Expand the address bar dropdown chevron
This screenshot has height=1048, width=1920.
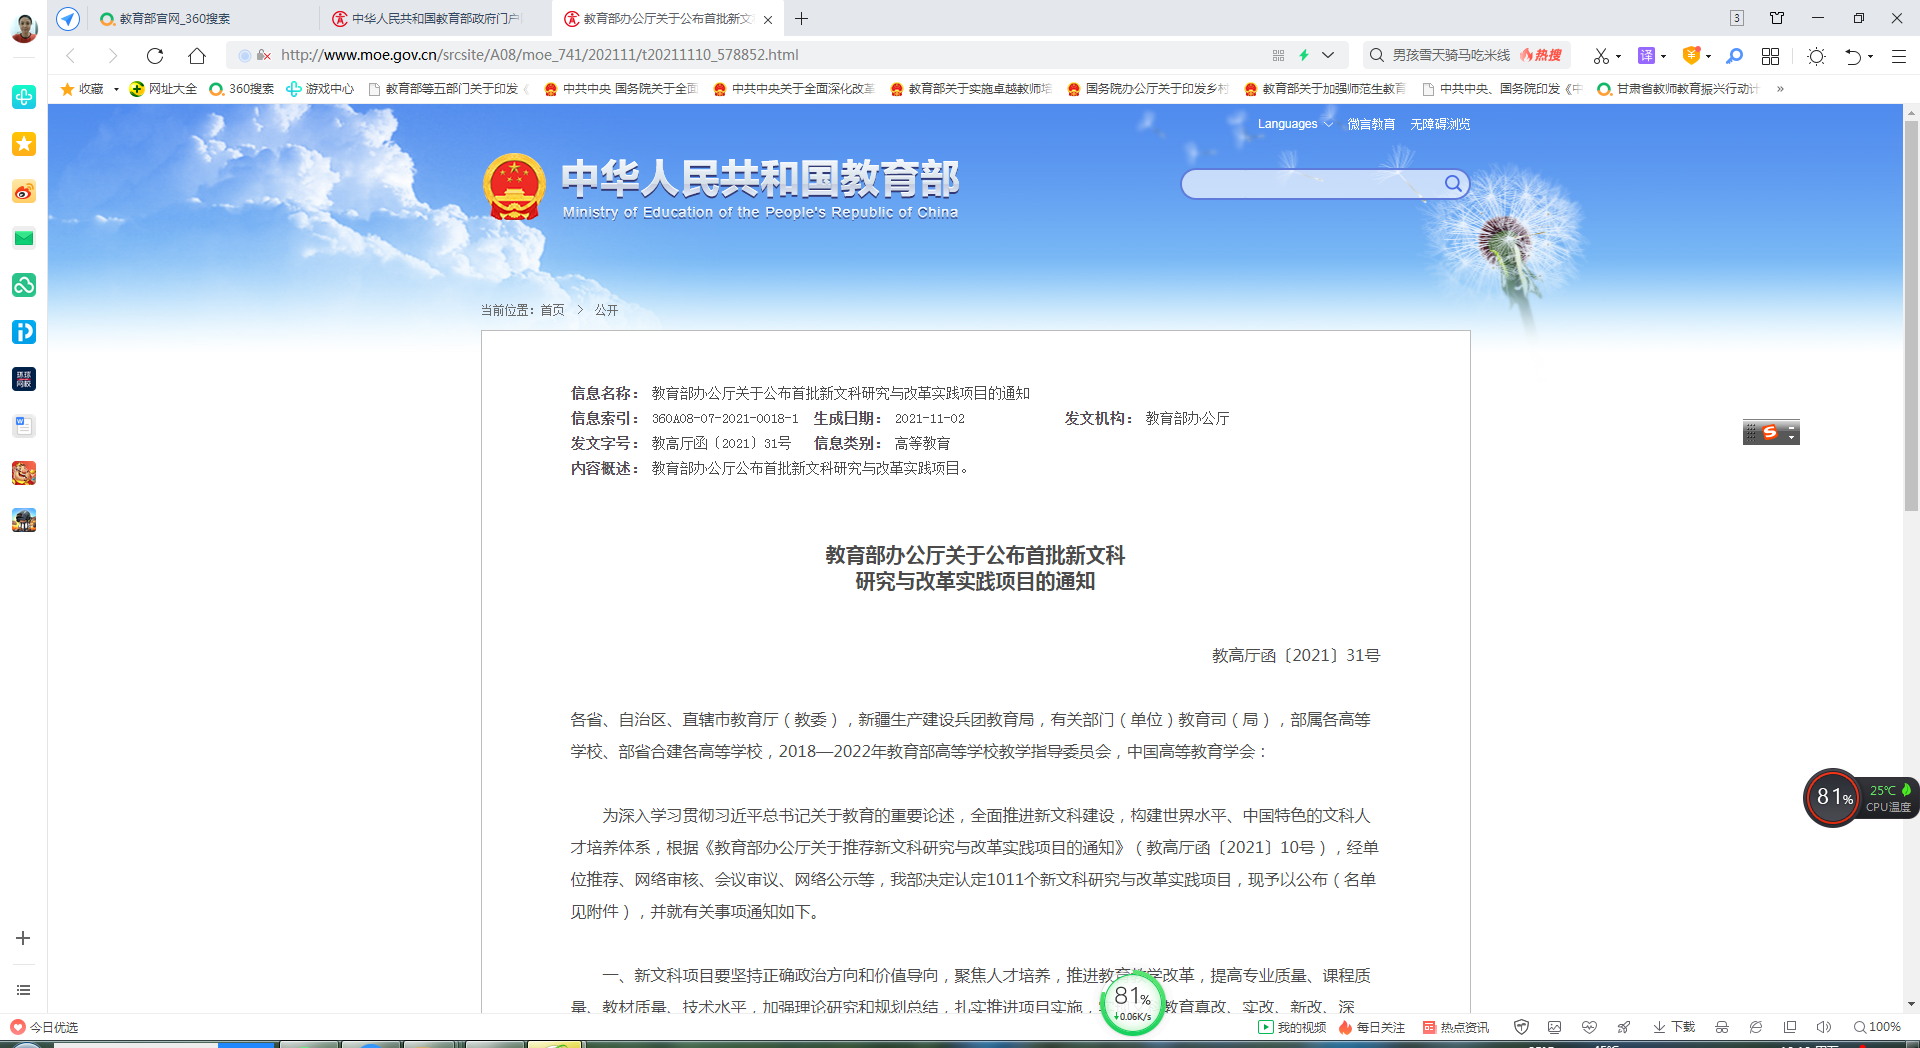(x=1328, y=55)
